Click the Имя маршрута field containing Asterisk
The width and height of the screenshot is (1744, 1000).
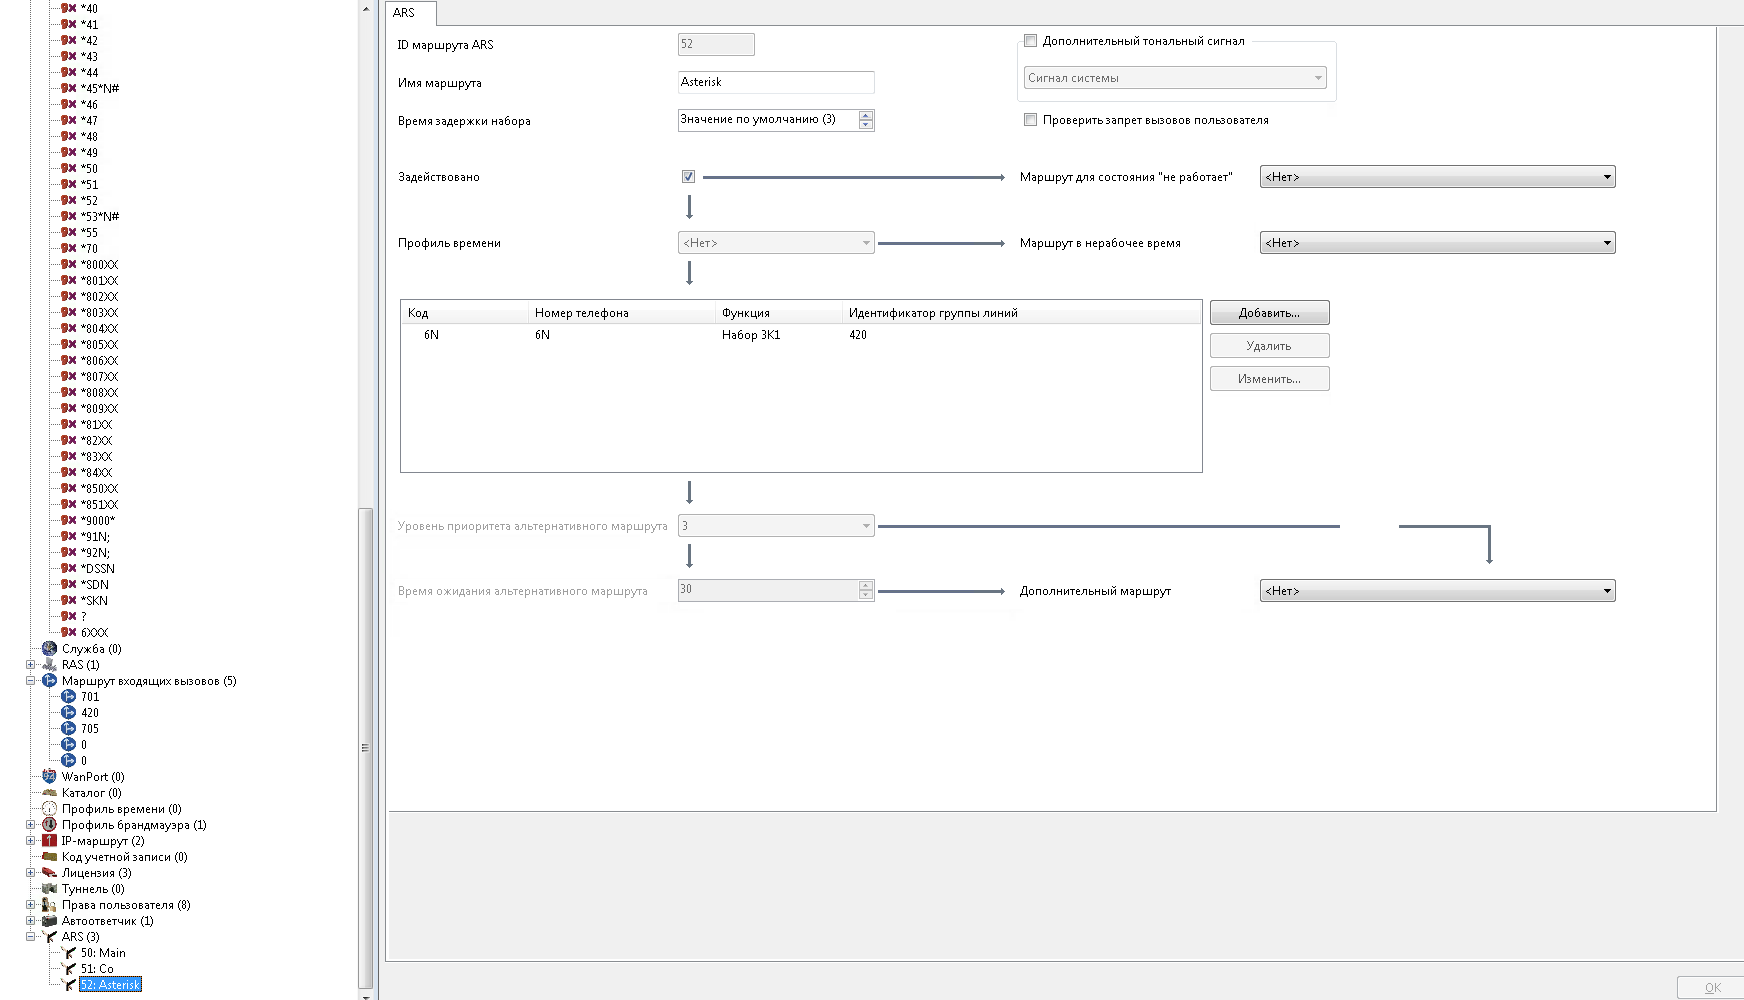pyautogui.click(x=776, y=82)
